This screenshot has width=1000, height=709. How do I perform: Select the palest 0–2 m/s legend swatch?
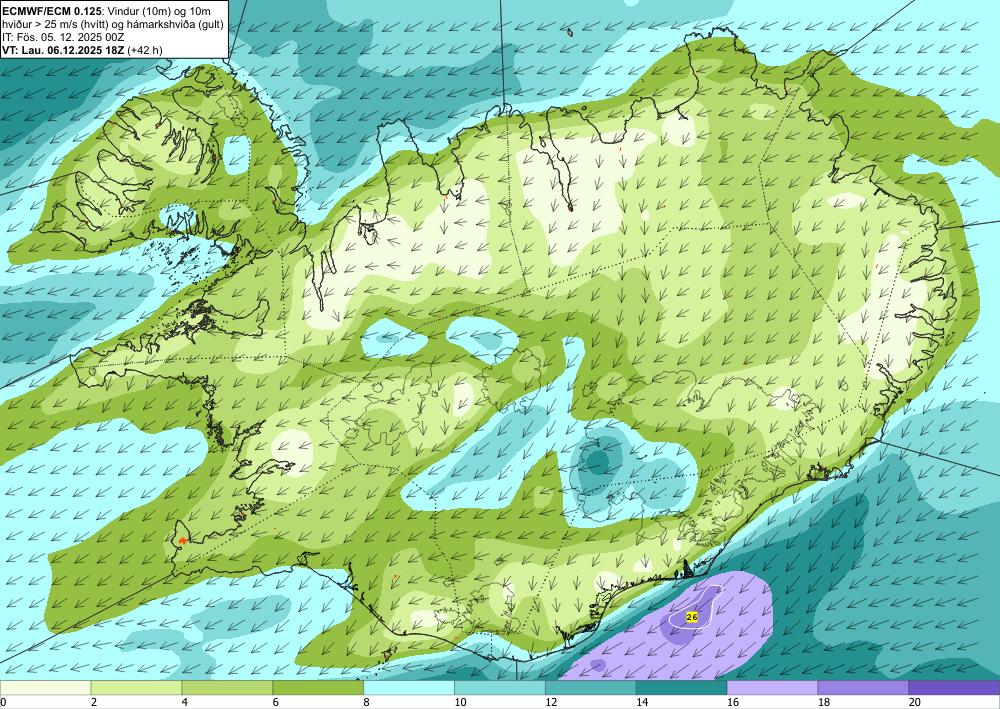click(45, 687)
